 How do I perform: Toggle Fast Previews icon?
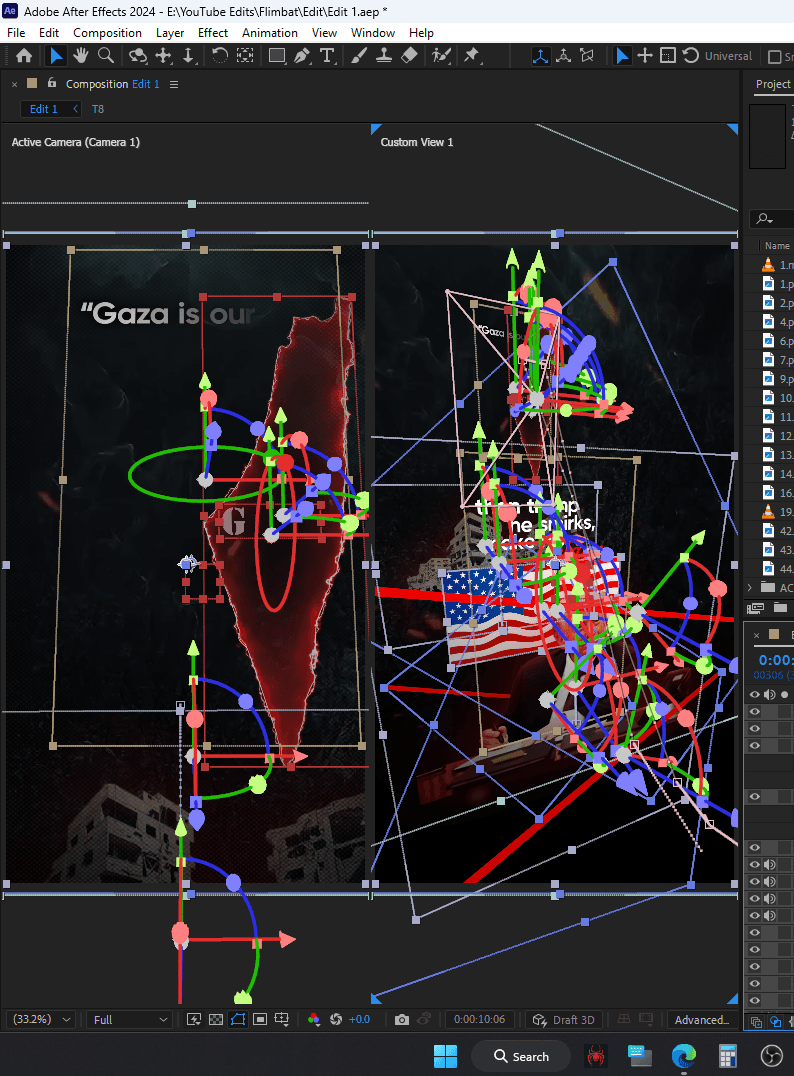(194, 1020)
